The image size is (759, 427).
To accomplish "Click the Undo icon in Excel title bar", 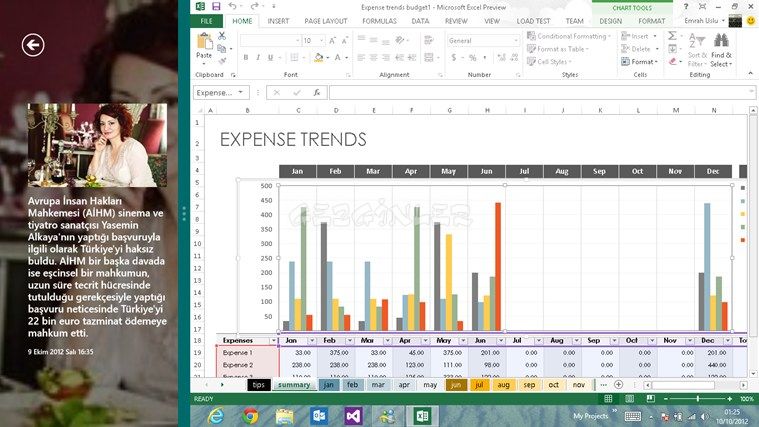I will tap(233, 6).
